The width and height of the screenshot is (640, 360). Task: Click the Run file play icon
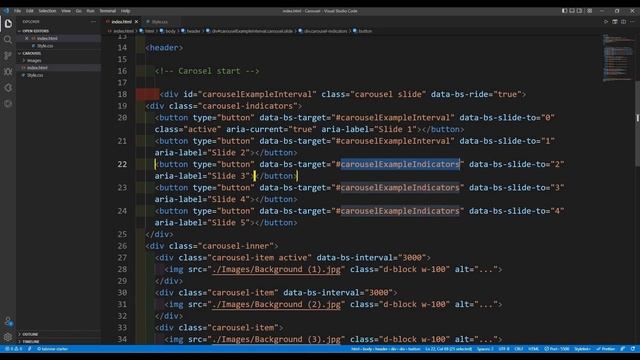[x=606, y=22]
